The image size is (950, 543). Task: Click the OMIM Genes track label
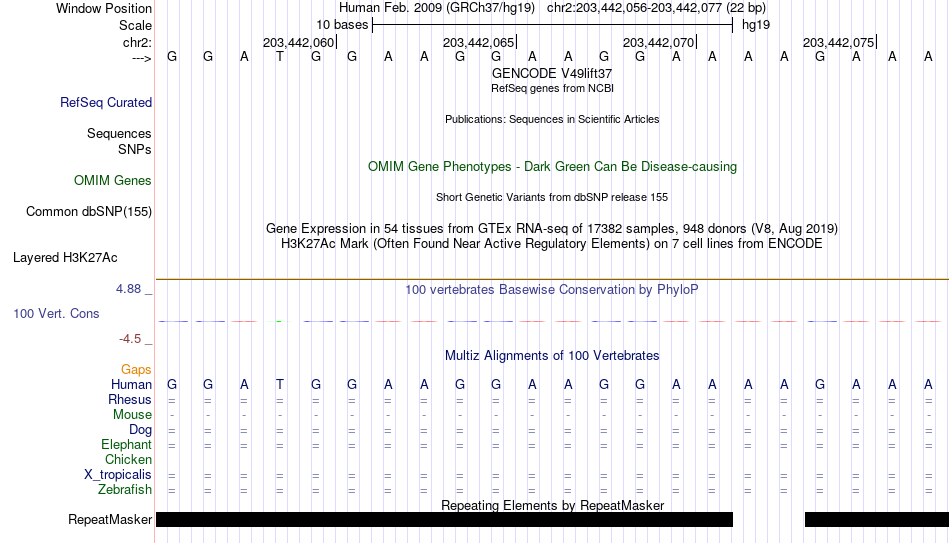point(113,181)
